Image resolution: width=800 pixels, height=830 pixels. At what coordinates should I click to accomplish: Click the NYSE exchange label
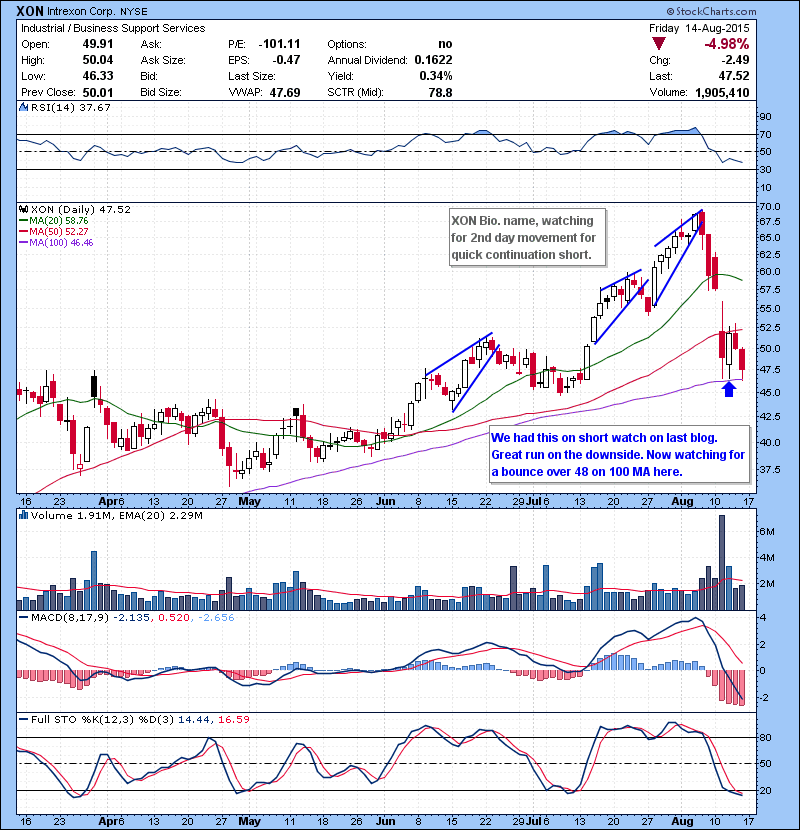[x=133, y=12]
